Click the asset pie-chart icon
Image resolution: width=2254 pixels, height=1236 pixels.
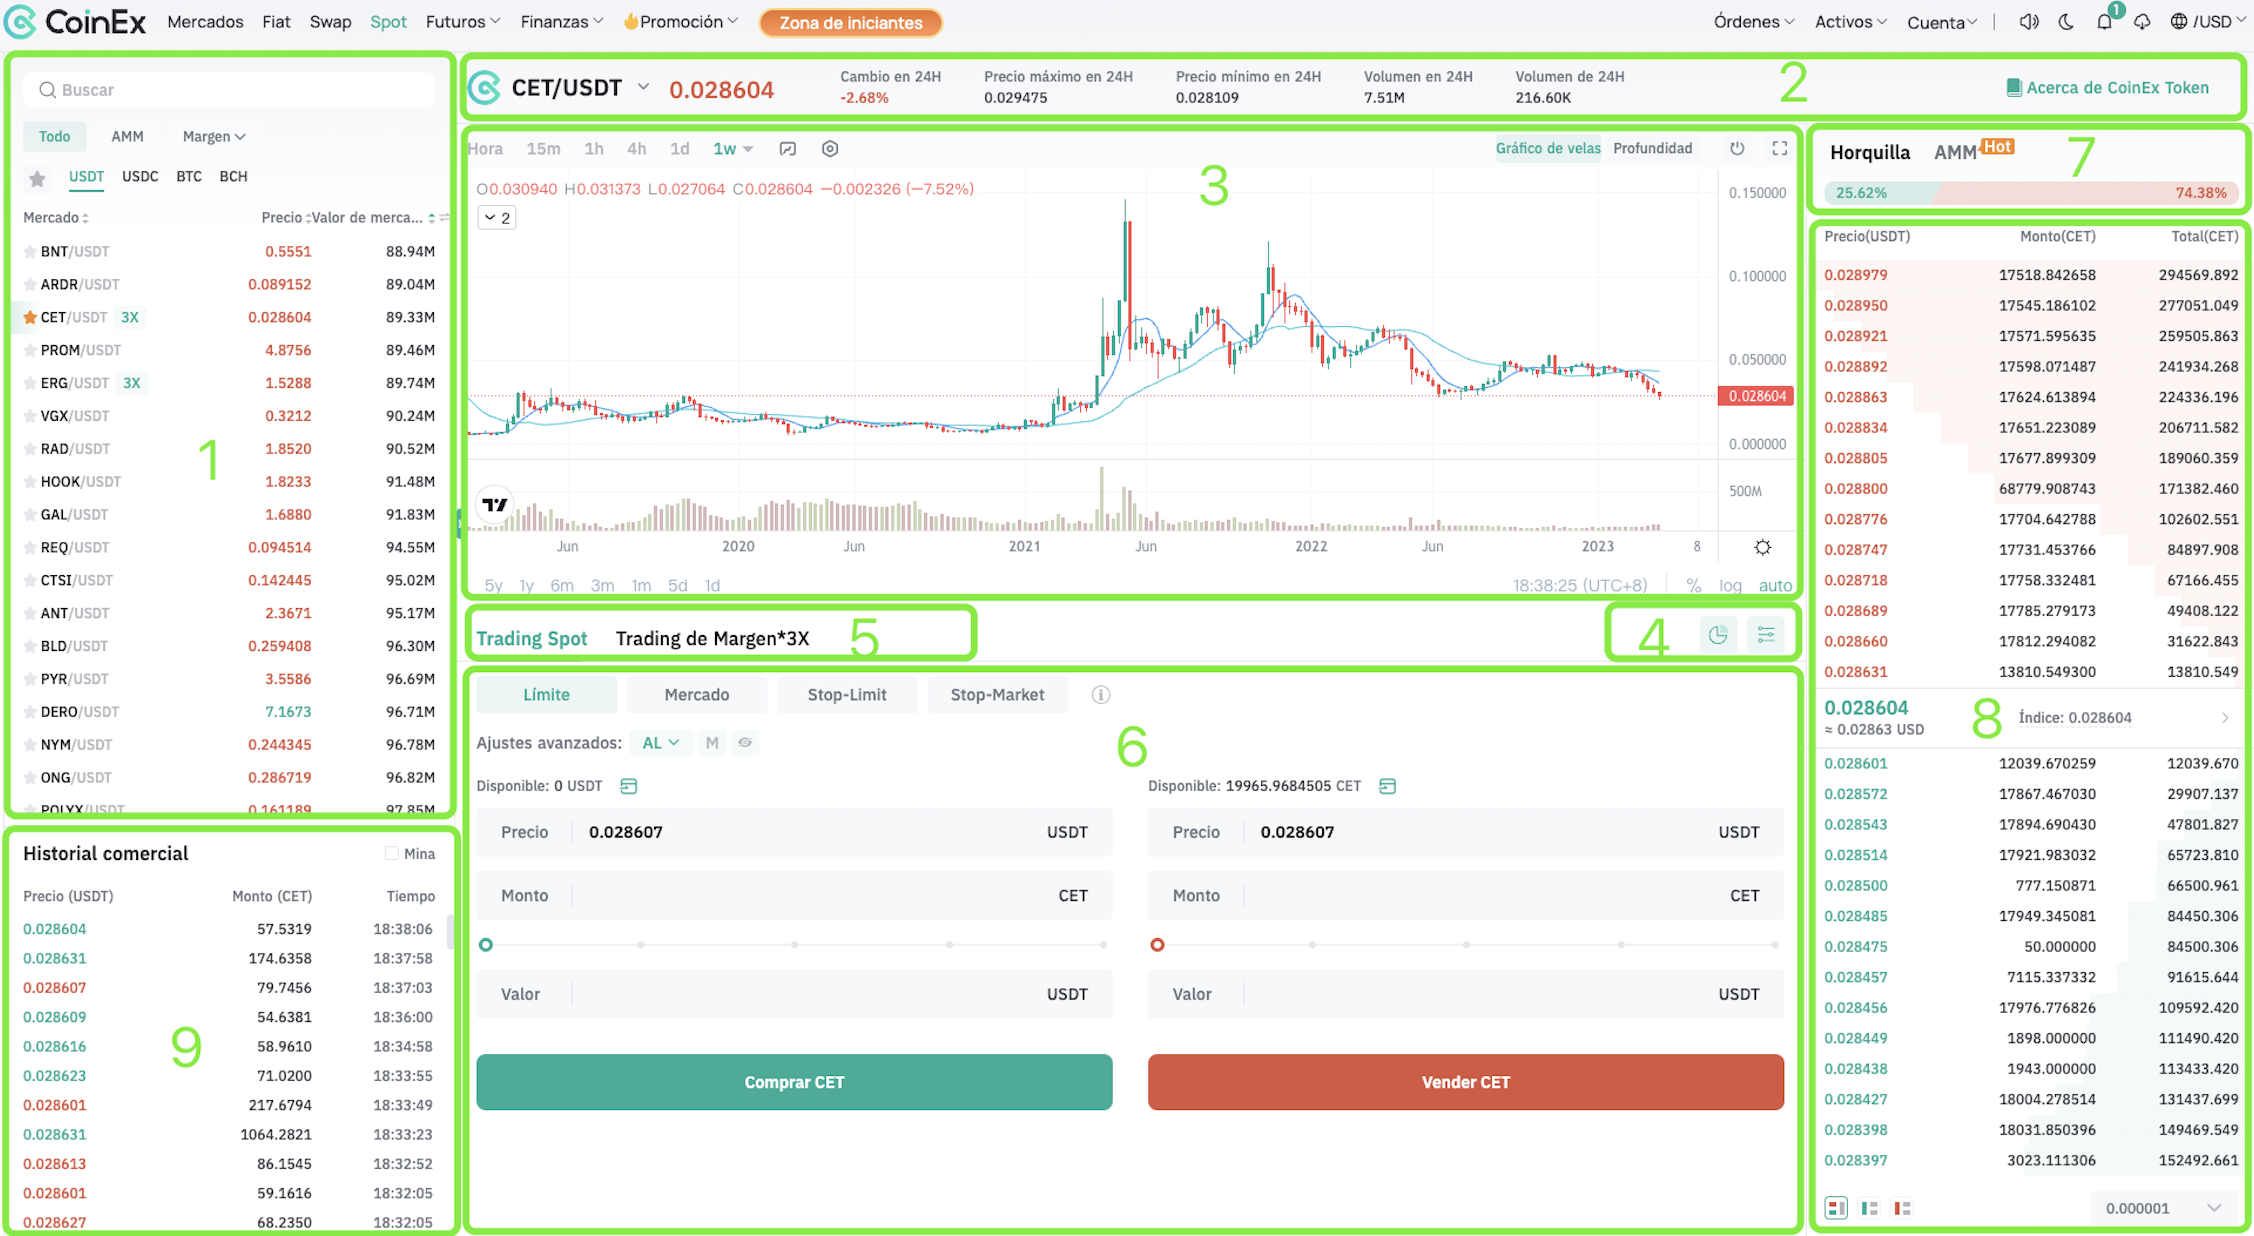(1718, 634)
